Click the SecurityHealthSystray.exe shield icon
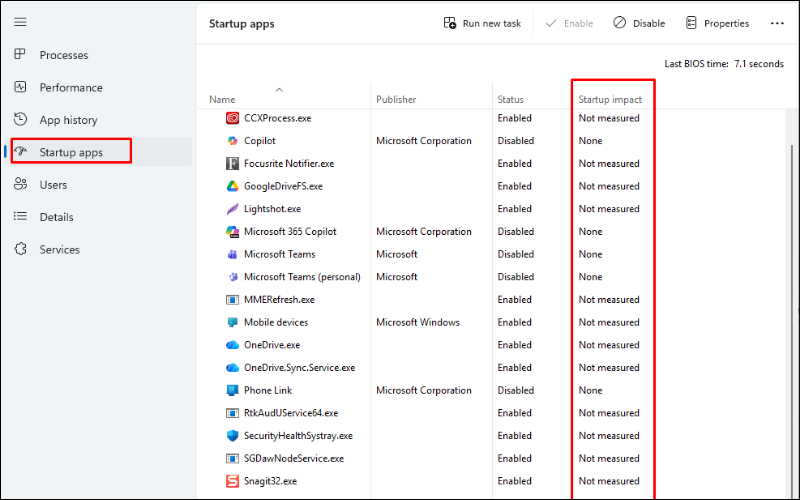The image size is (800, 500). [232, 436]
